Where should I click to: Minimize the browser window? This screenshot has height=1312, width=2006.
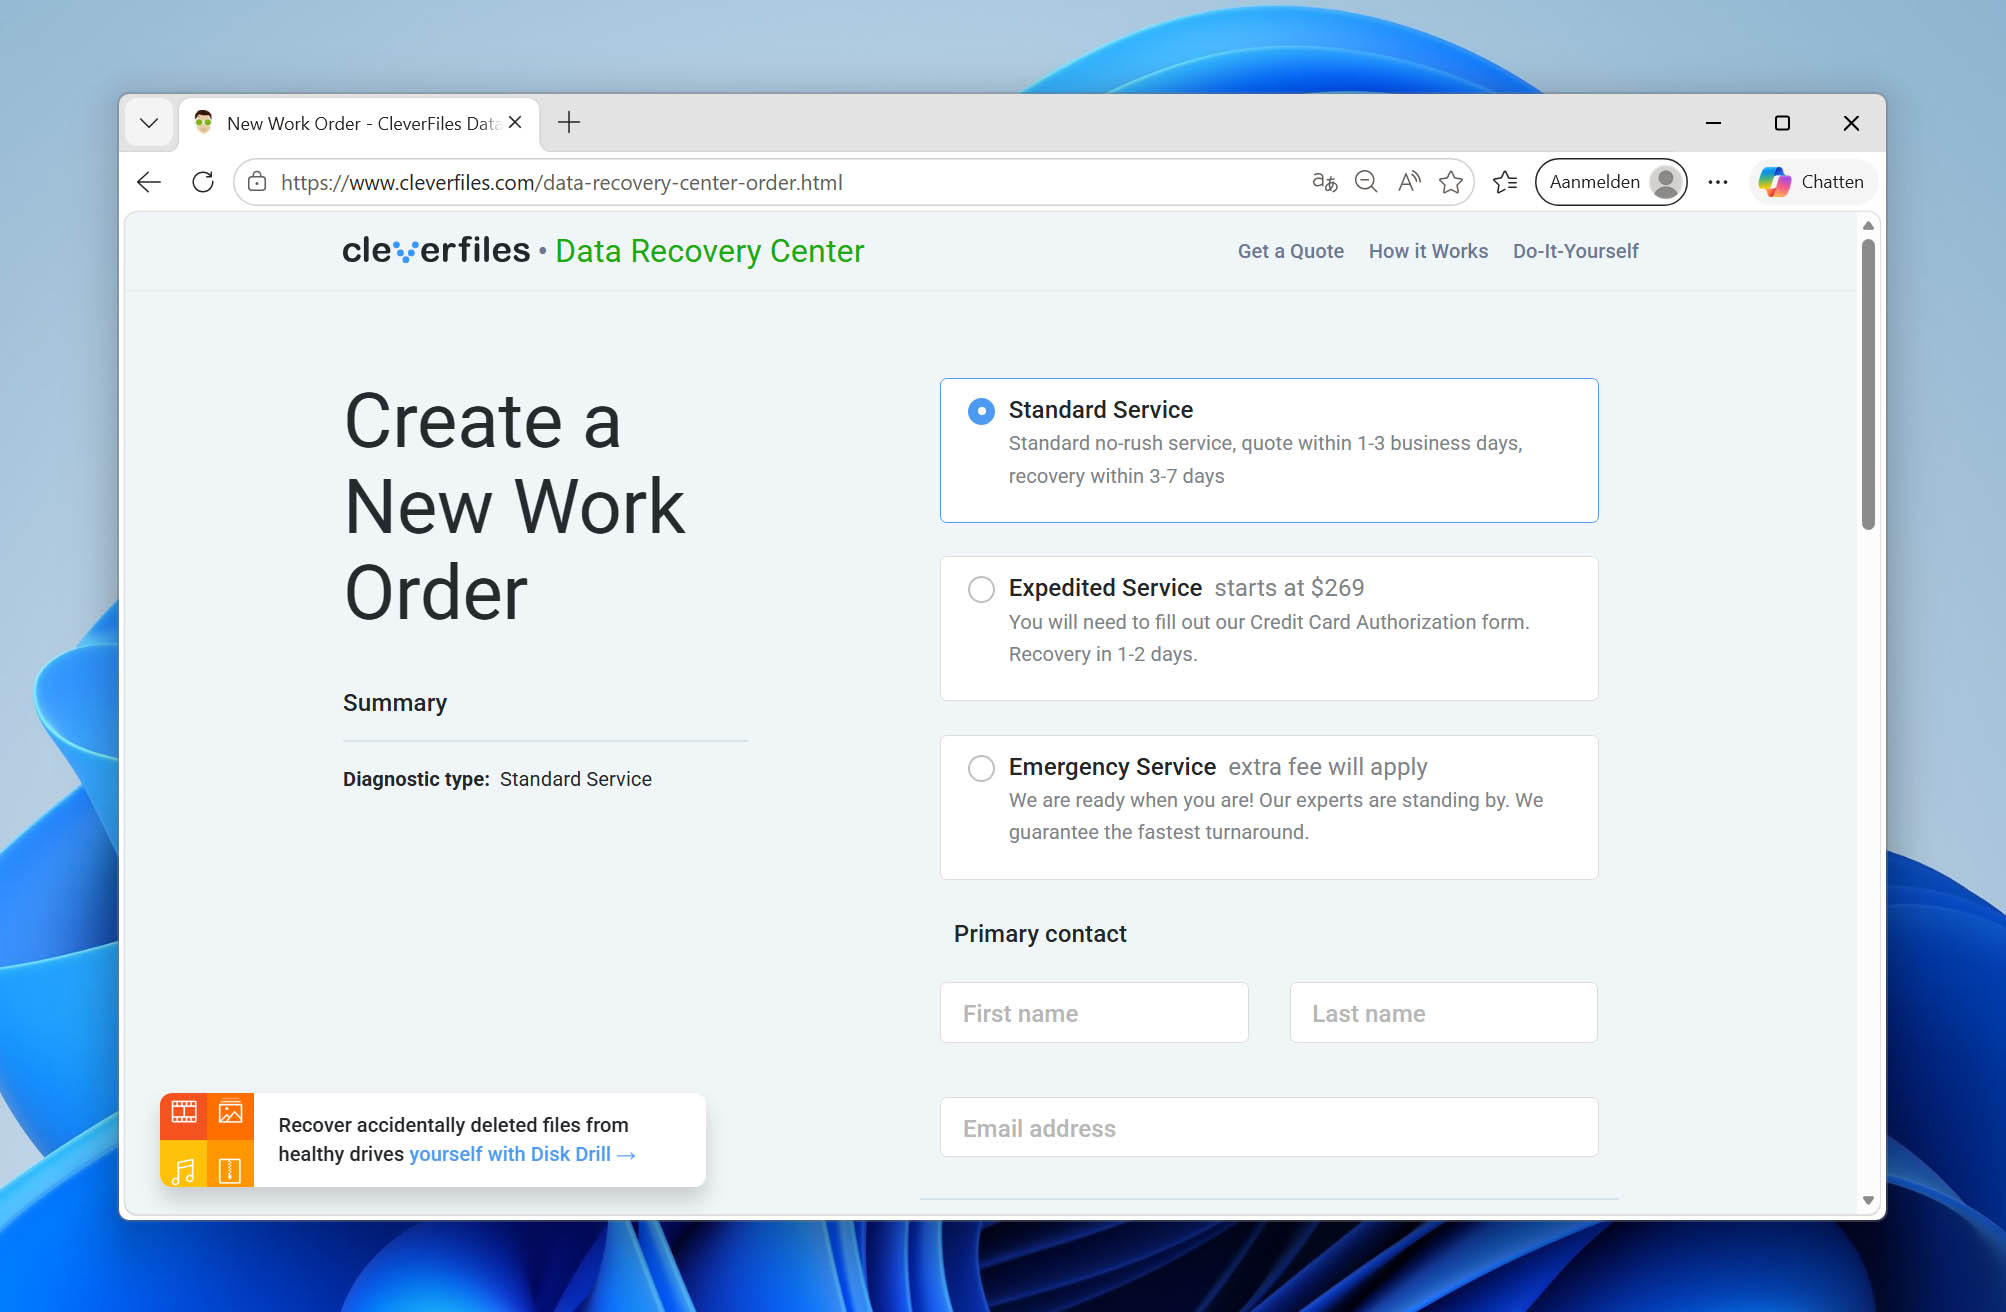[1713, 123]
